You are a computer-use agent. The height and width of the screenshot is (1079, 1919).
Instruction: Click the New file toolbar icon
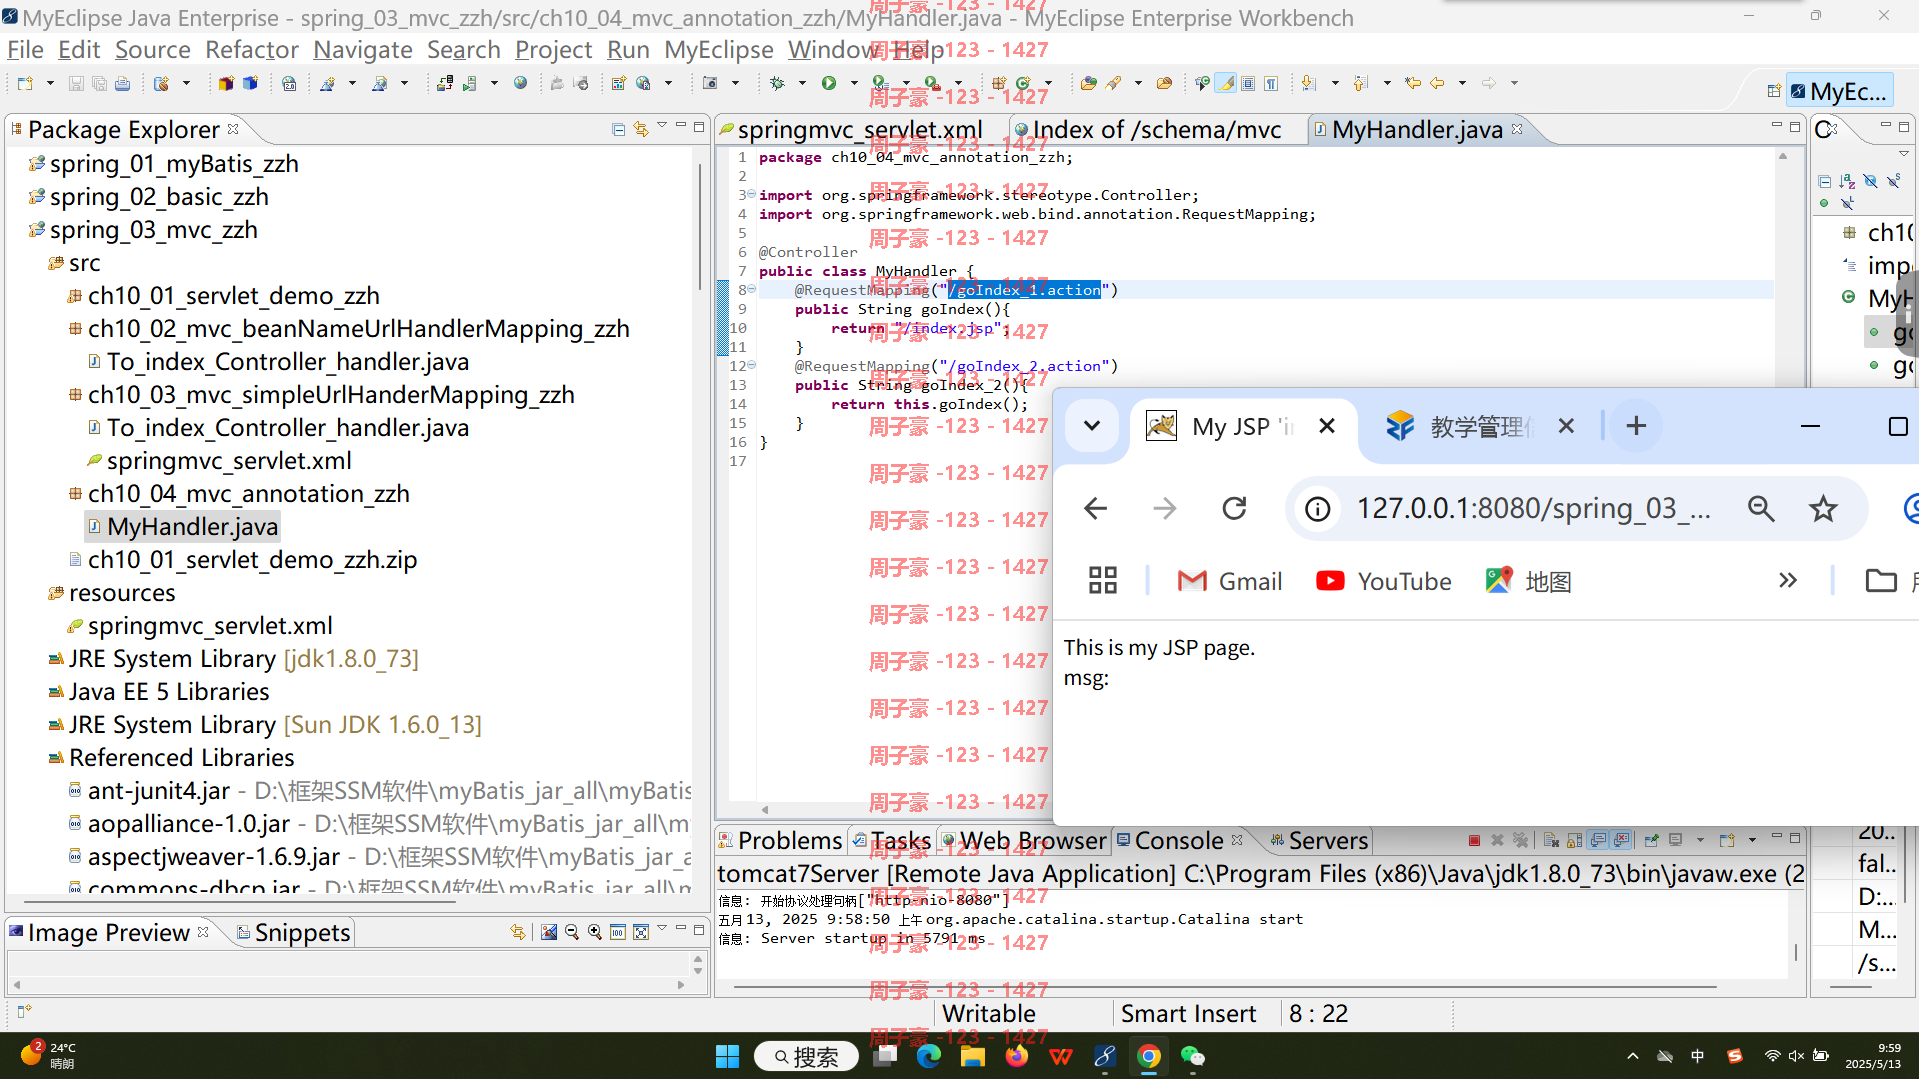tap(25, 84)
